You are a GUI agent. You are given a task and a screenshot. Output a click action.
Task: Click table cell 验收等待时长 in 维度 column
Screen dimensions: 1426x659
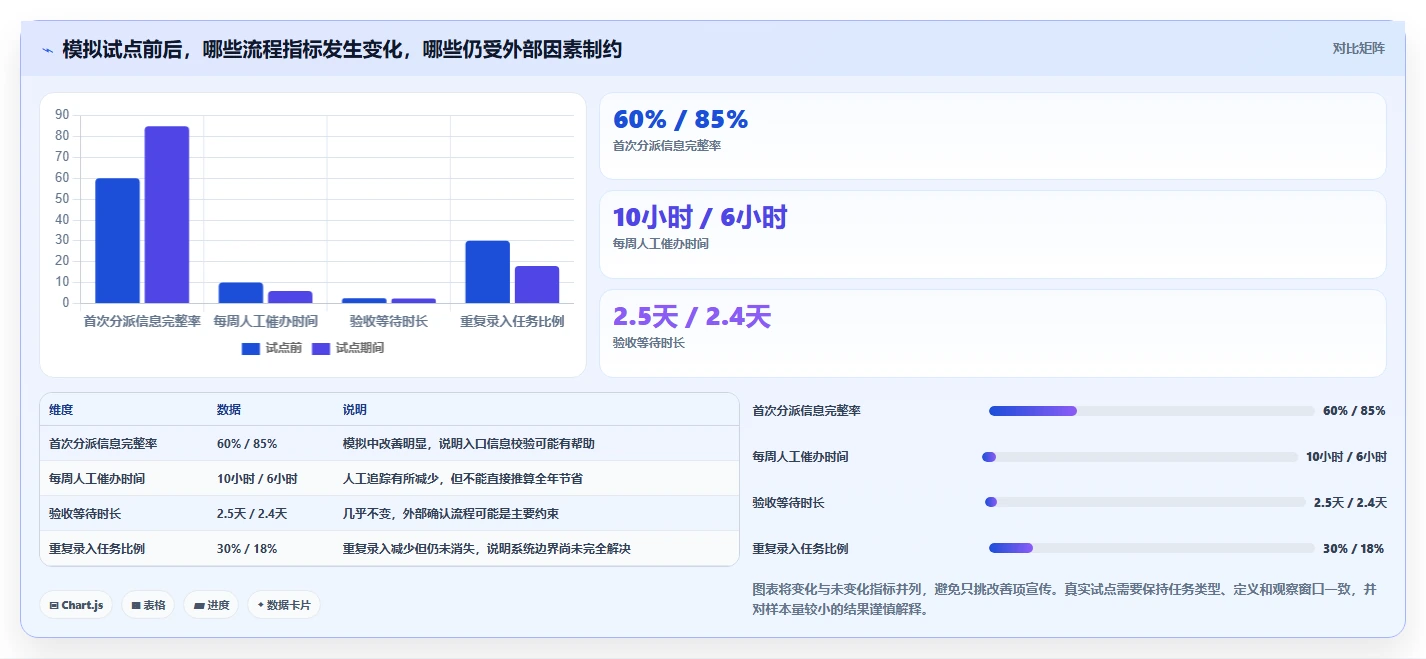[85, 514]
